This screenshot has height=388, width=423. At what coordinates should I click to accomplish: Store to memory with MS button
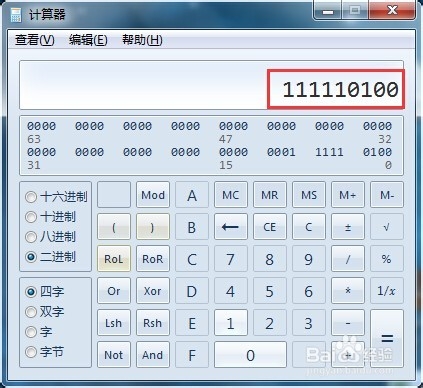click(309, 195)
